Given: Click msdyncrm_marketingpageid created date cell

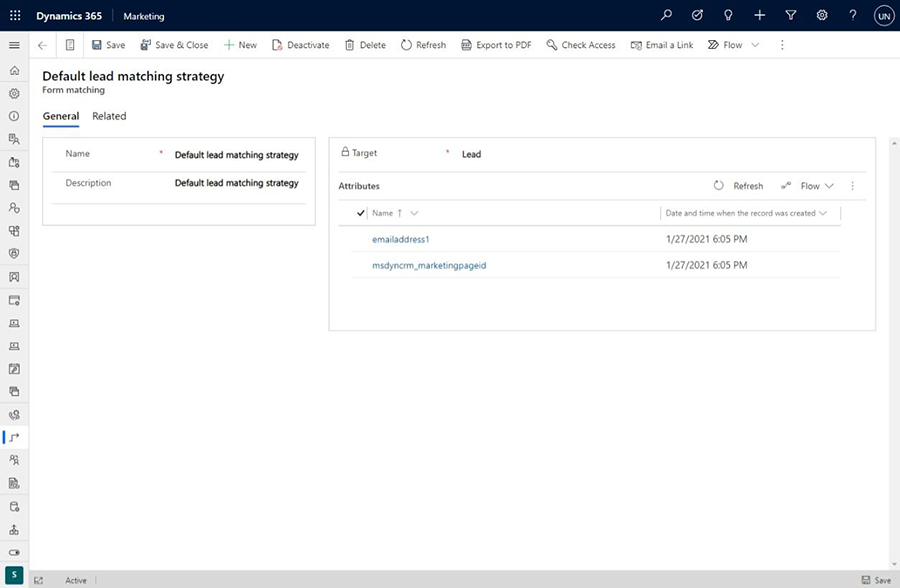Looking at the screenshot, I should pos(707,265).
